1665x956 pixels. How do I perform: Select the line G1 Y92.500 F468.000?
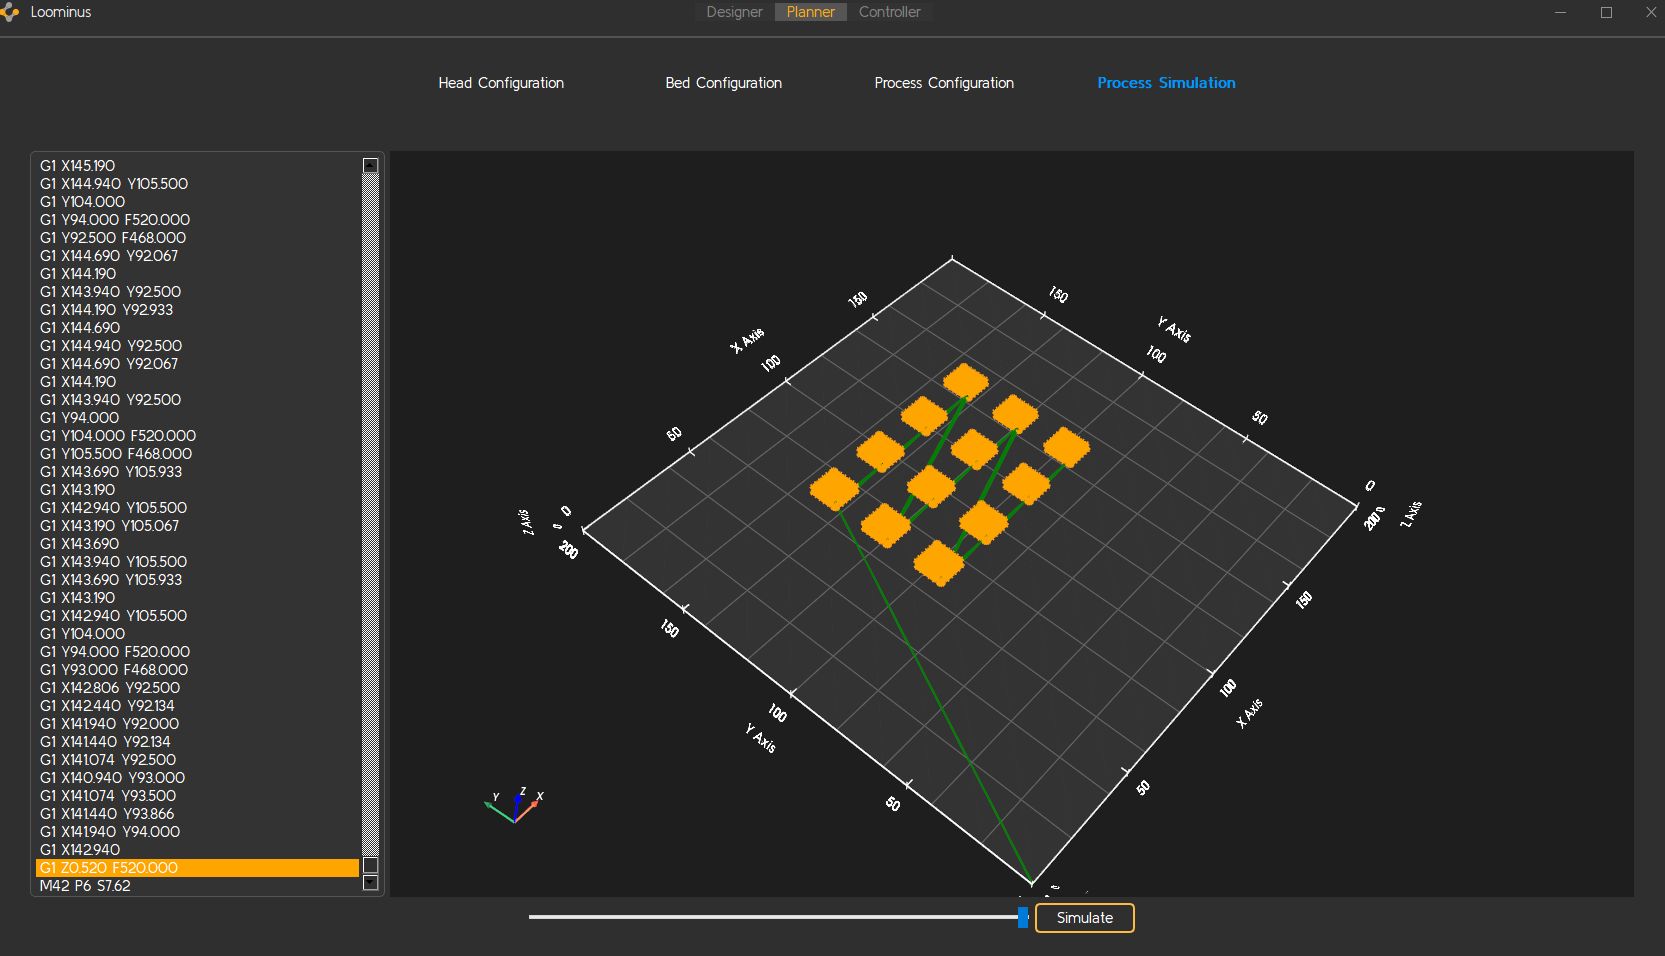(198, 238)
